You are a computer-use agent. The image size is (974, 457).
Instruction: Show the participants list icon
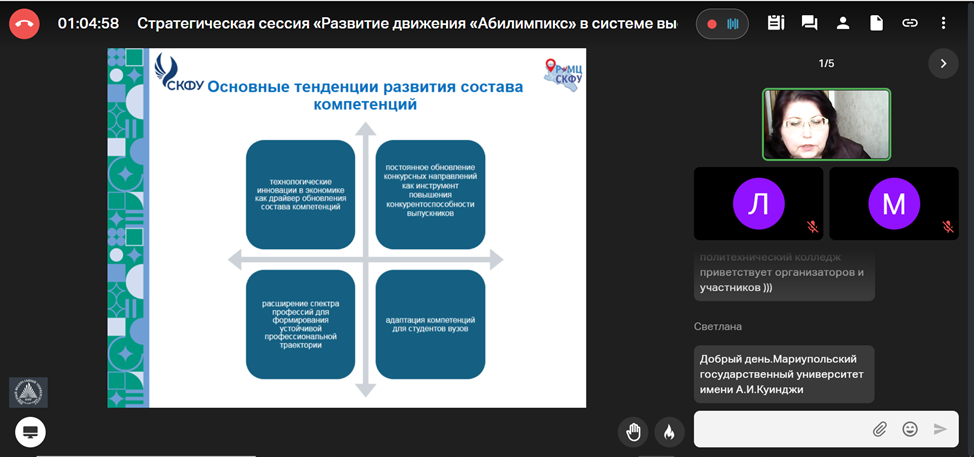[843, 22]
